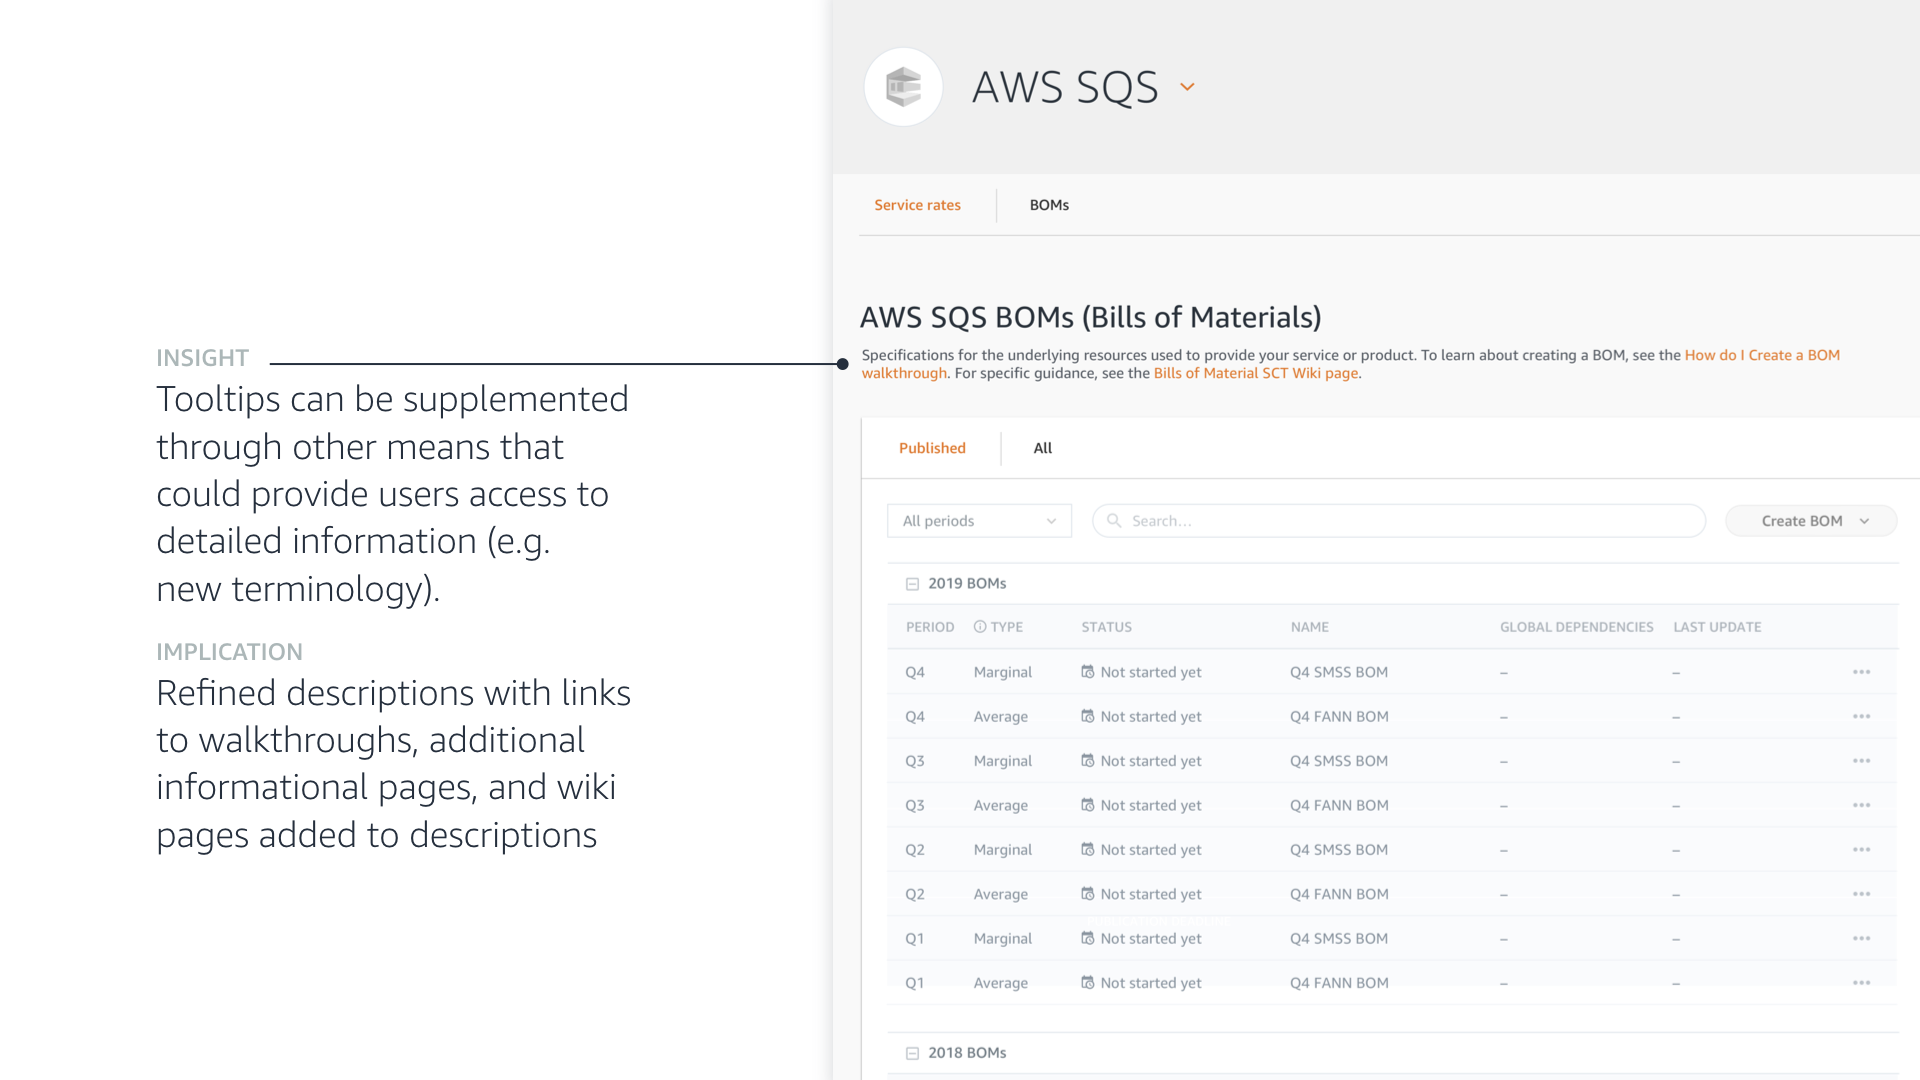
Task: Click the AWS SQS service logo icon
Action: (x=903, y=87)
